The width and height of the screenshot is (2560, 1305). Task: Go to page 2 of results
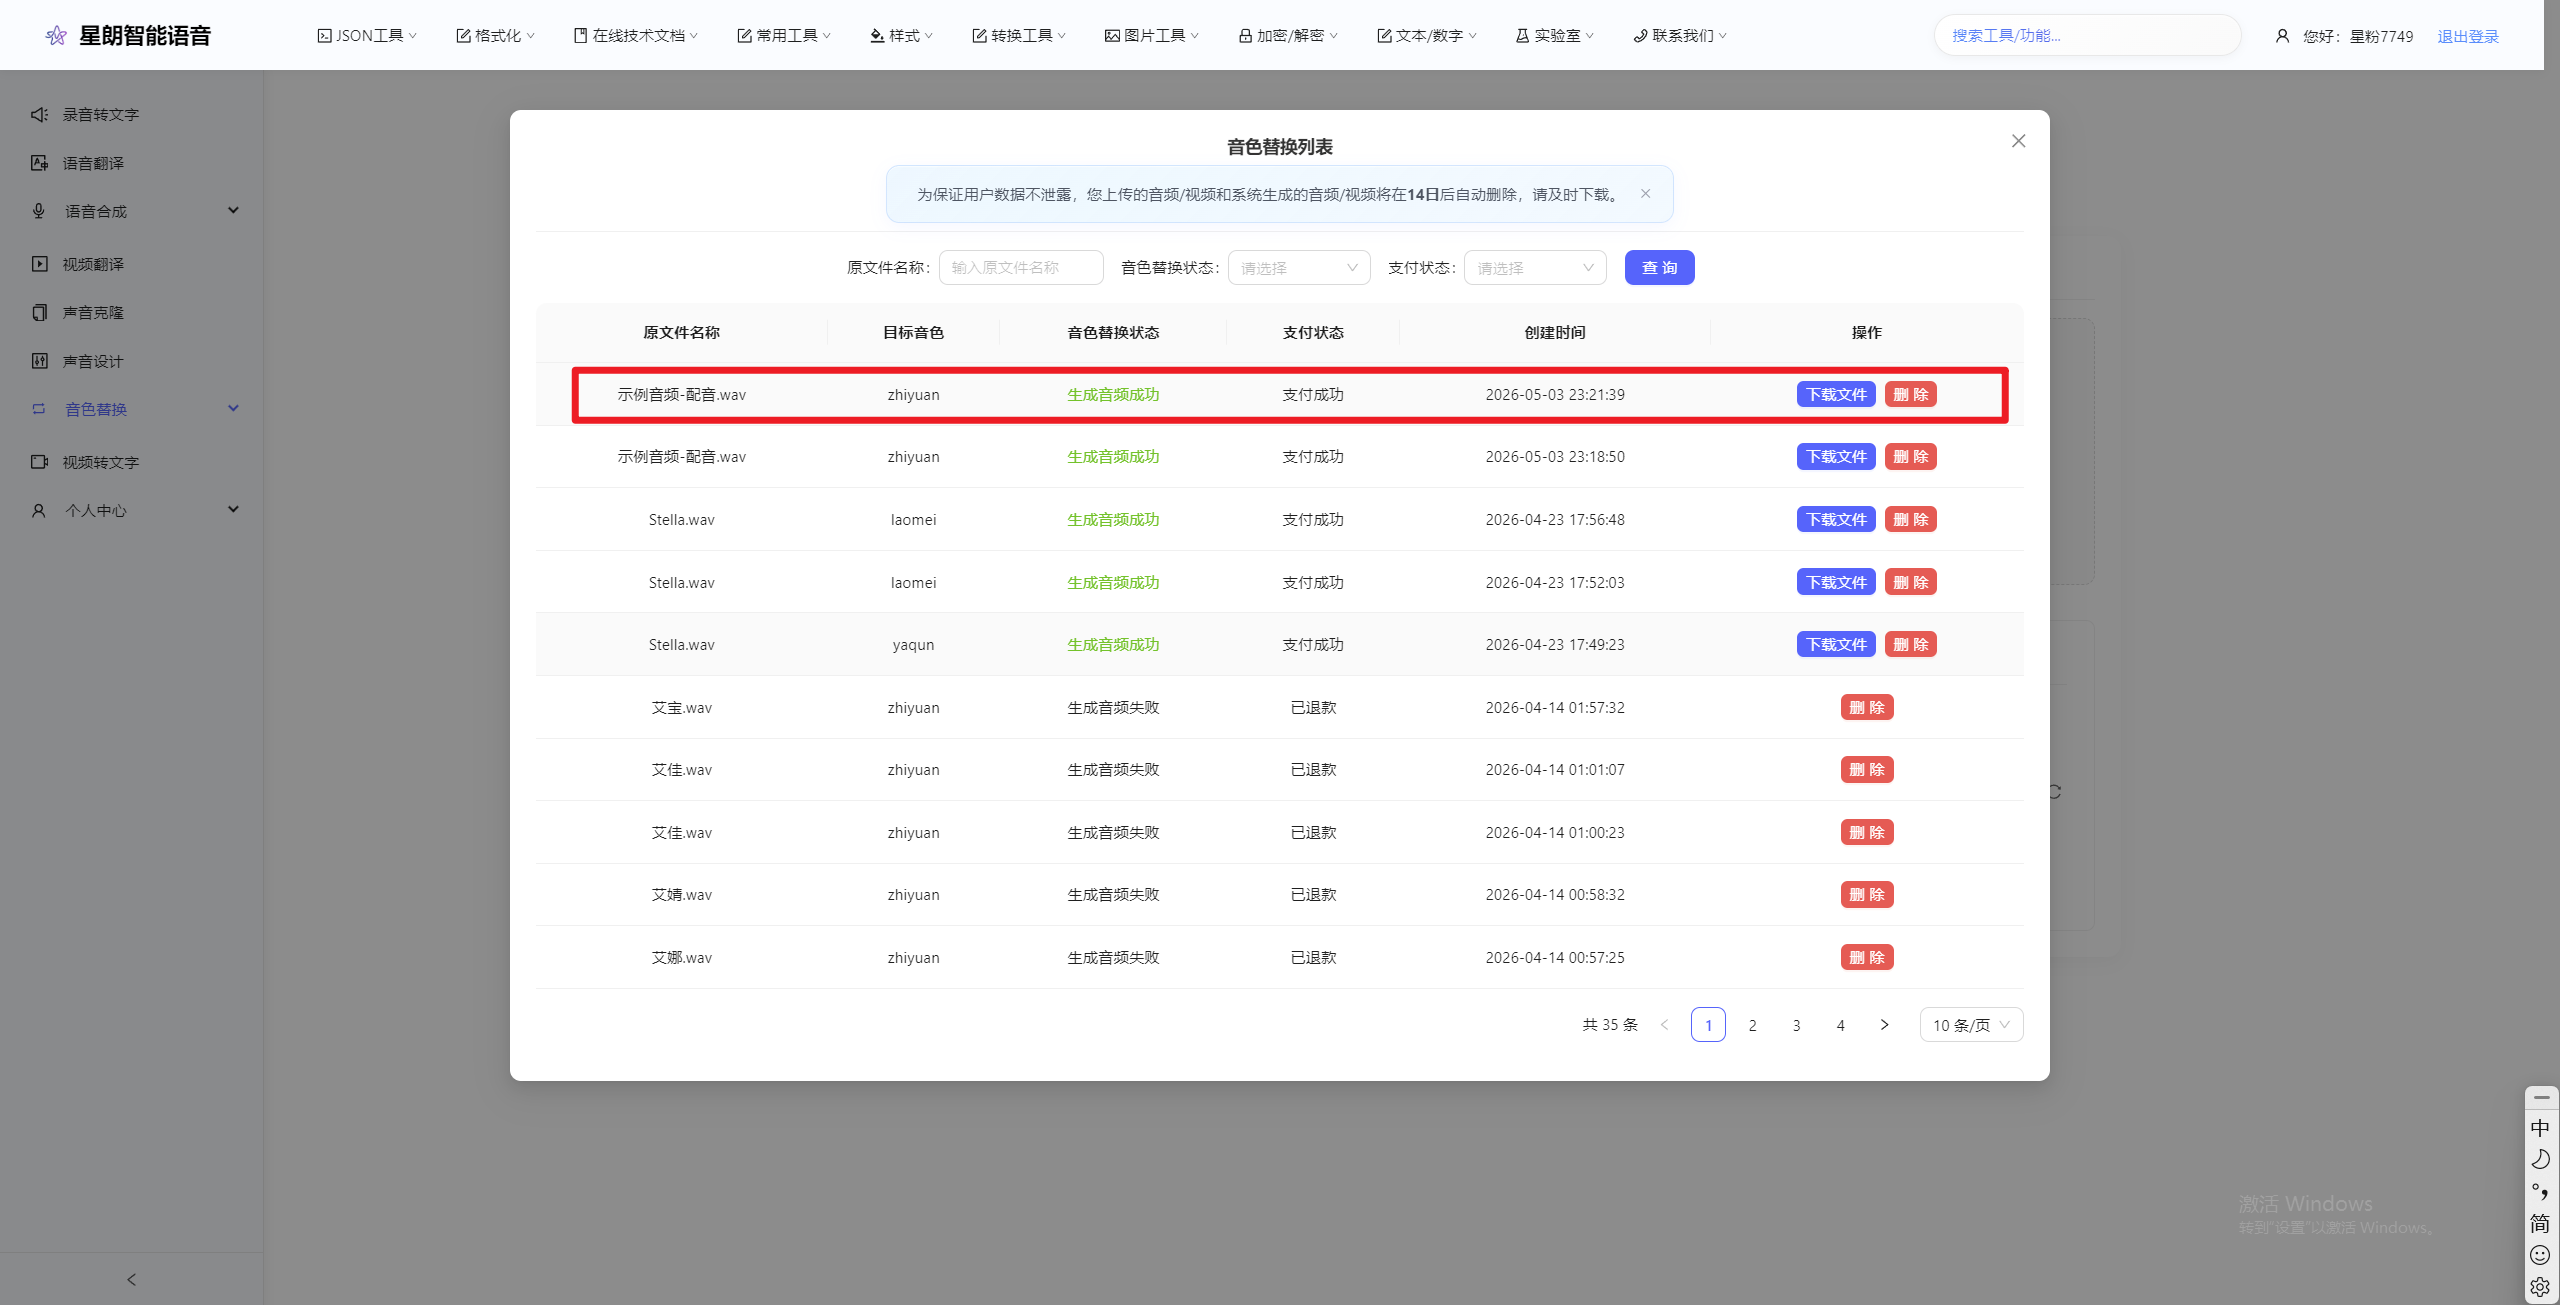click(x=1752, y=1025)
